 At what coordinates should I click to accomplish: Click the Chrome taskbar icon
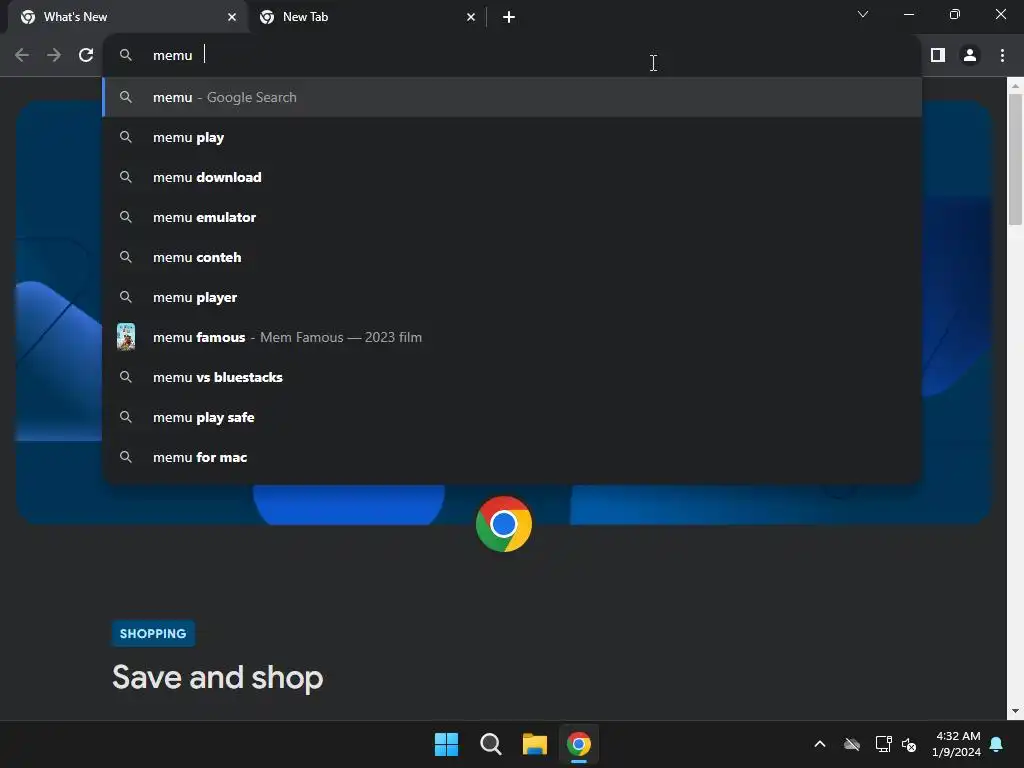(579, 744)
